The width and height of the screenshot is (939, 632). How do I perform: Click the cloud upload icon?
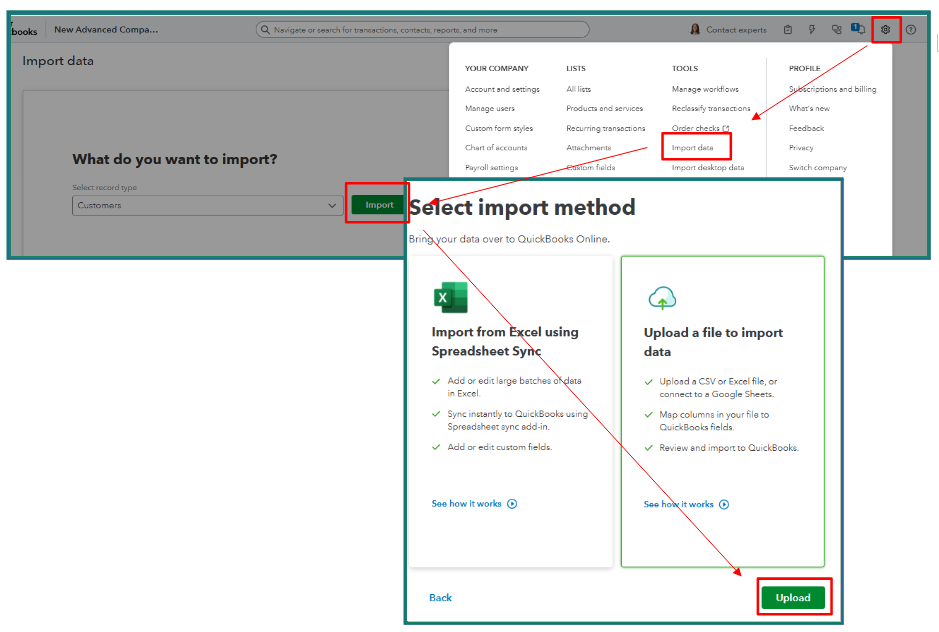tap(662, 297)
